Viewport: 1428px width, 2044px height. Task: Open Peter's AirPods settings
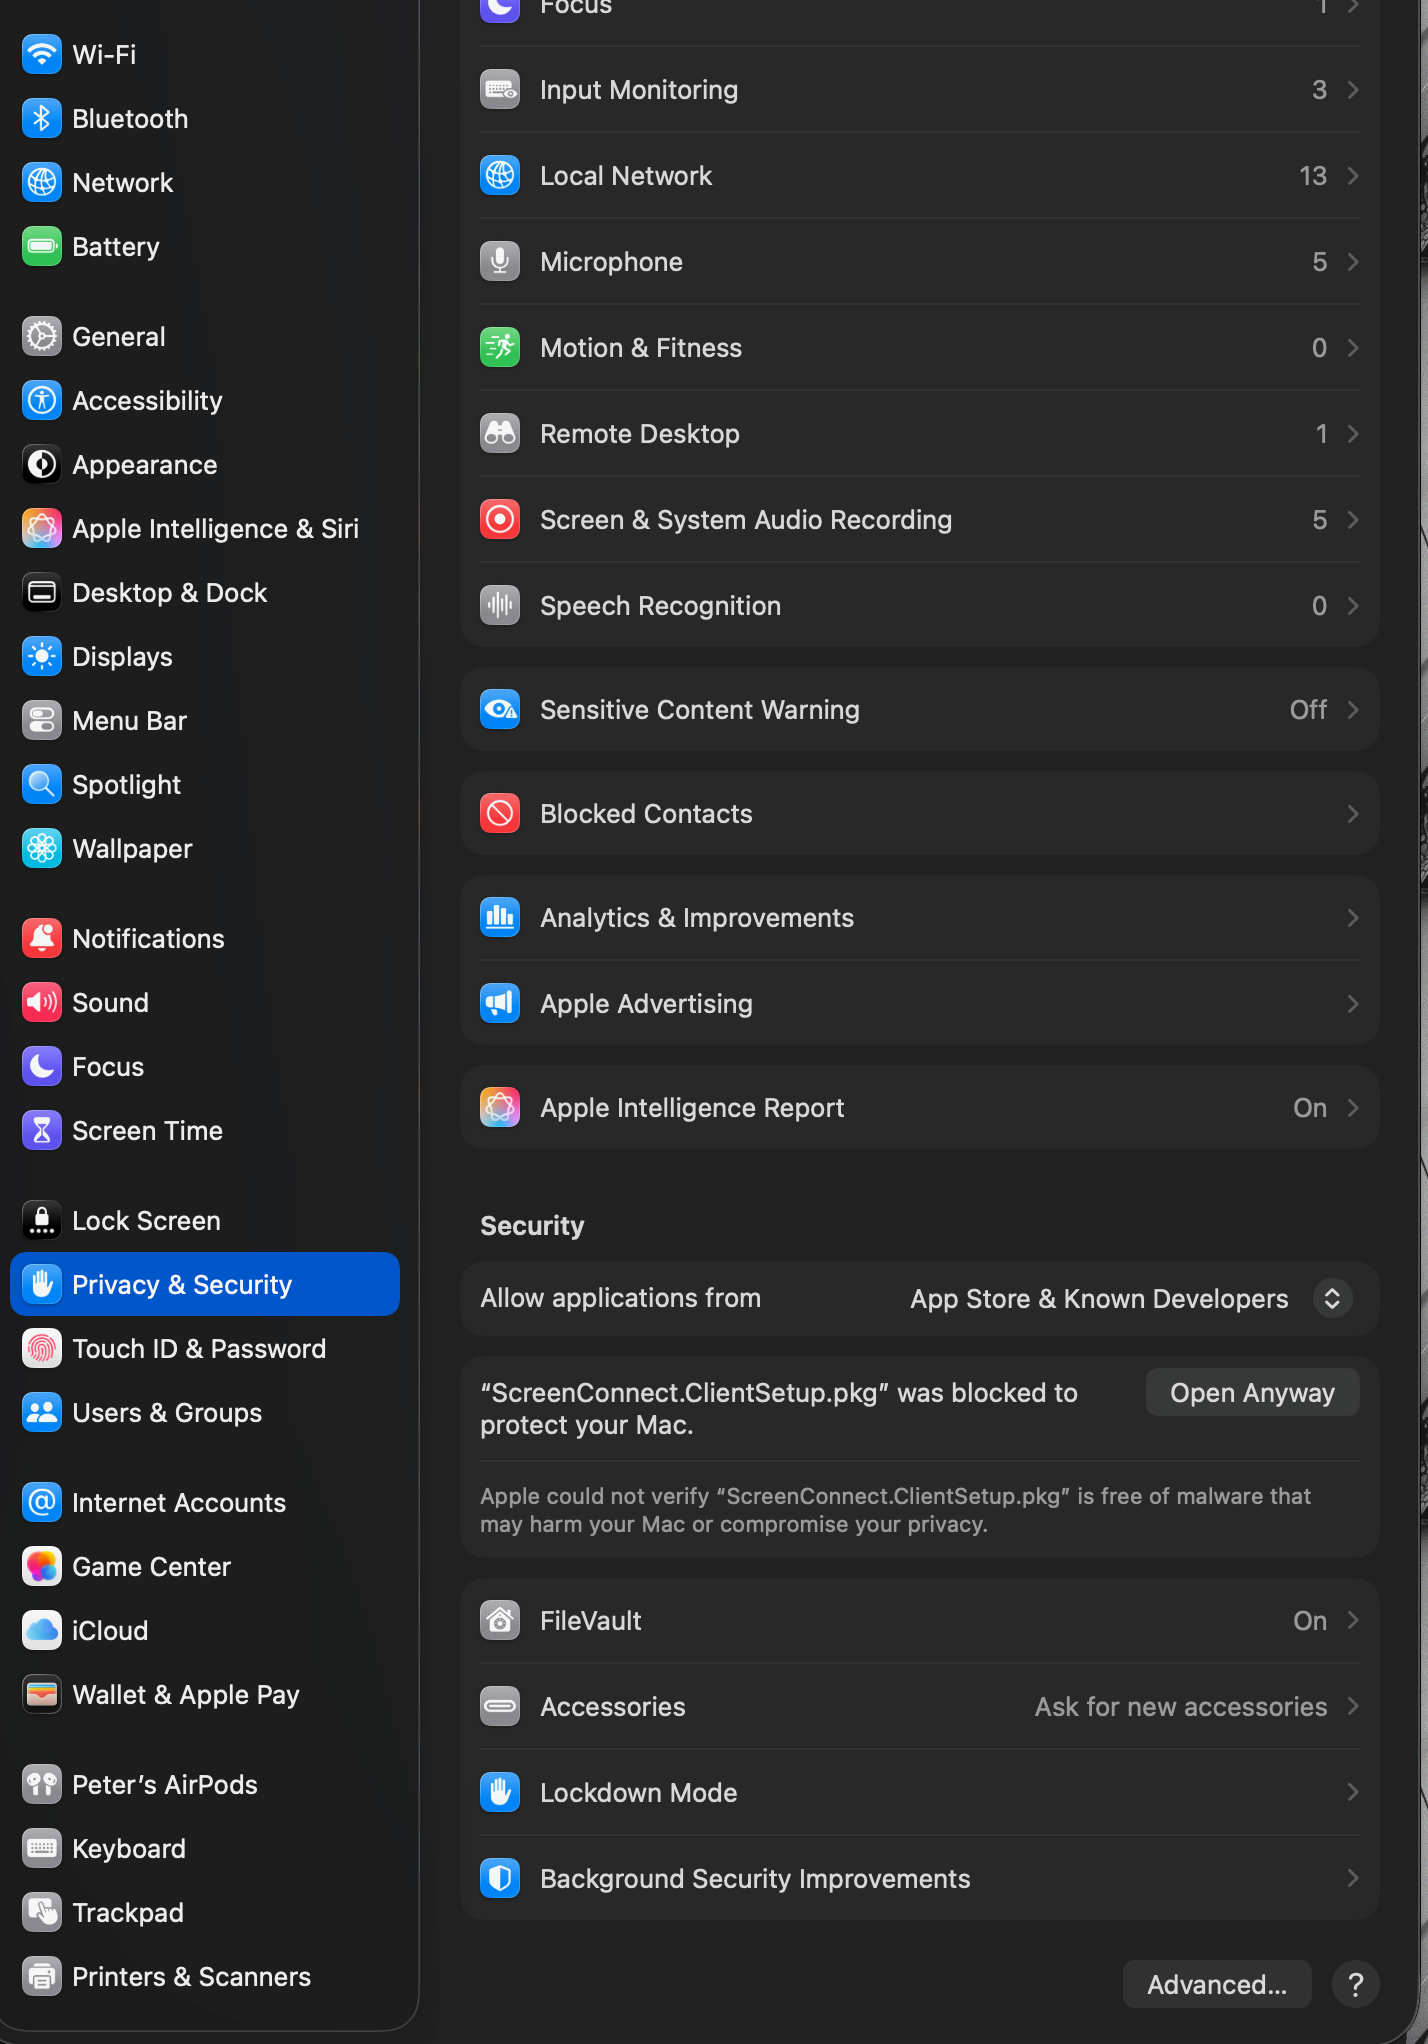(205, 1785)
